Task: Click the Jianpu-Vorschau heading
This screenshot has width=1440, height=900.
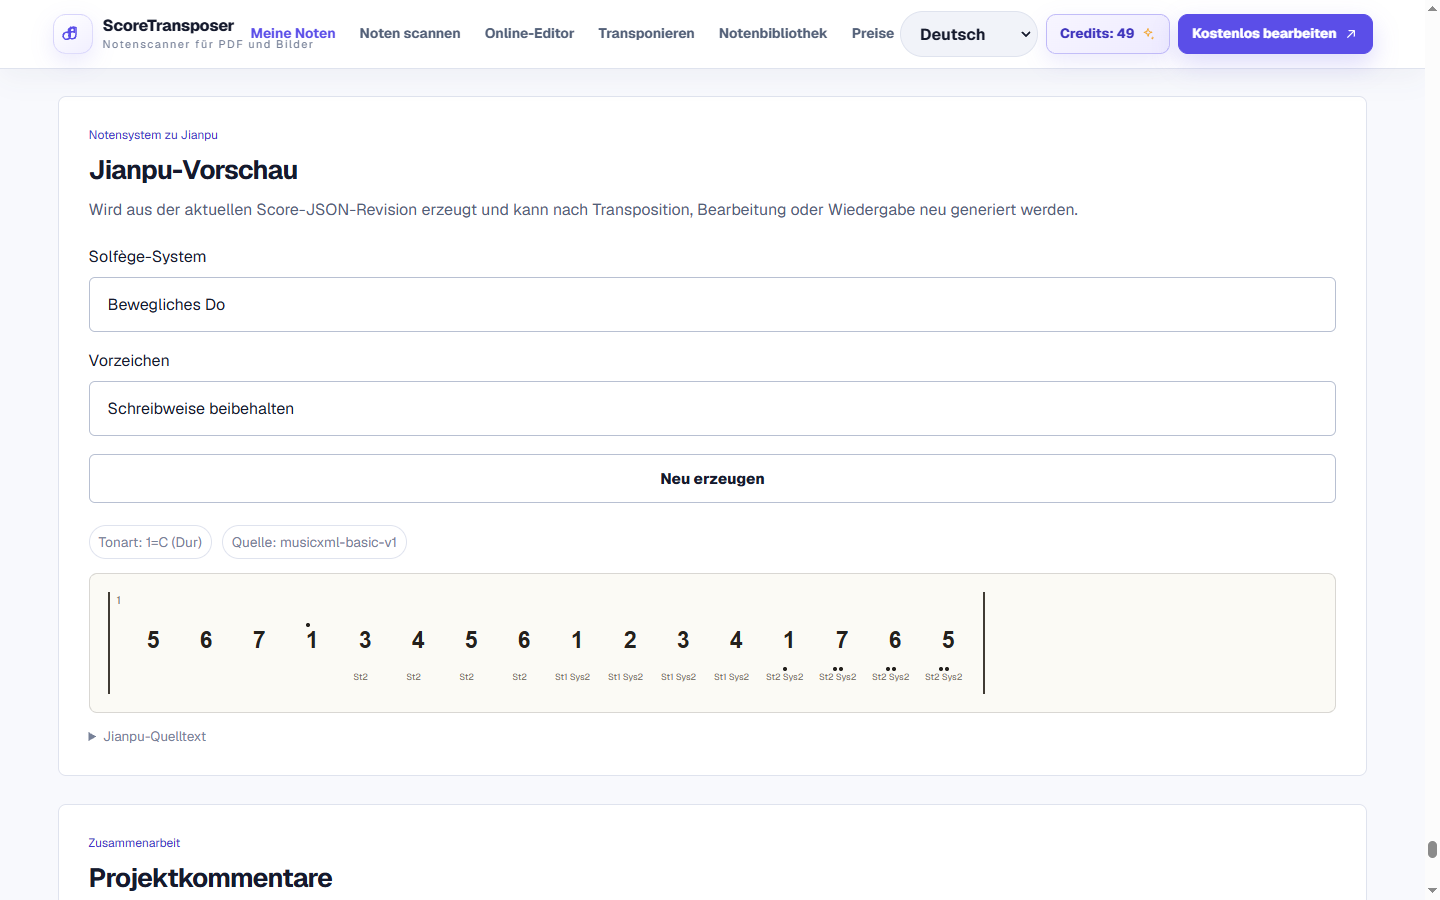Action: (x=193, y=170)
